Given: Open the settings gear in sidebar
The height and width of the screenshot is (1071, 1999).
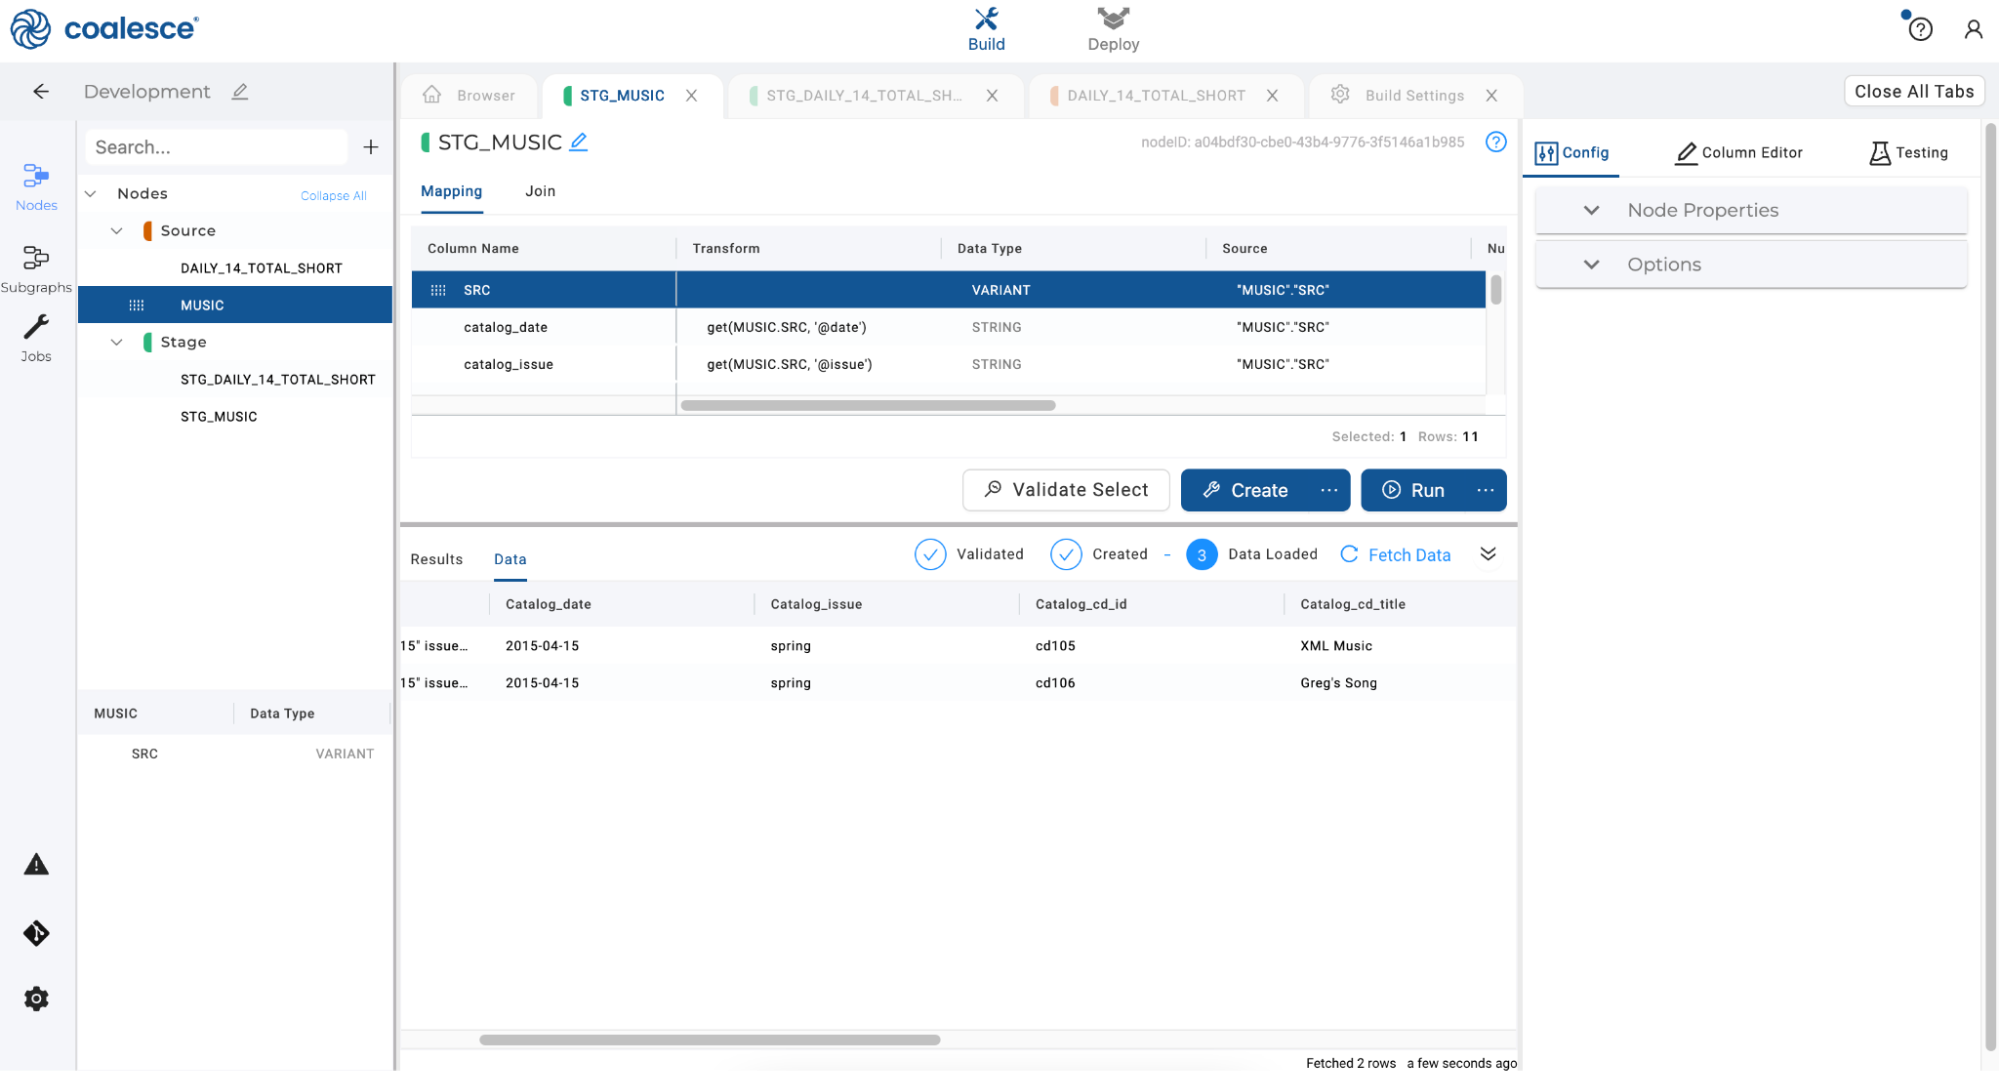Looking at the screenshot, I should click(x=36, y=998).
